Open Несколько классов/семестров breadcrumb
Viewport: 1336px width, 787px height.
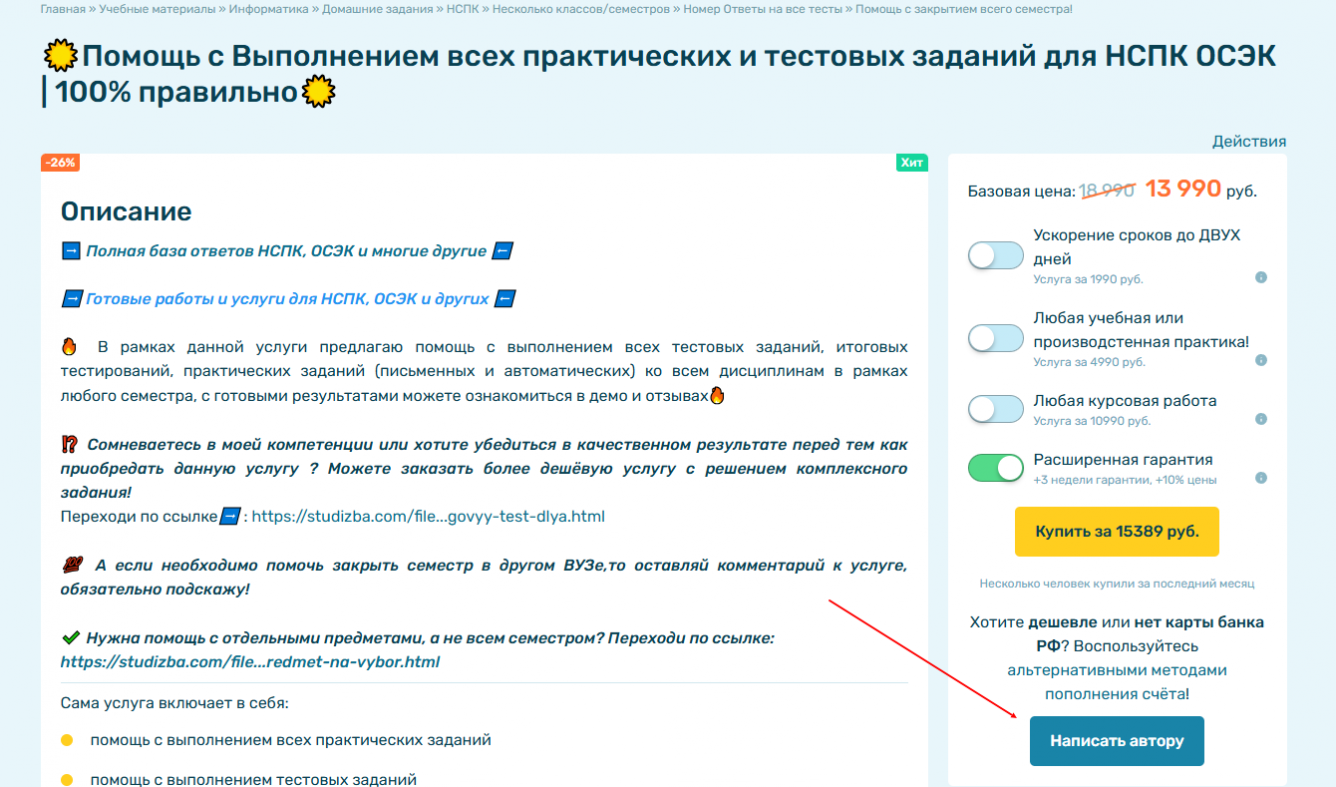(x=581, y=9)
